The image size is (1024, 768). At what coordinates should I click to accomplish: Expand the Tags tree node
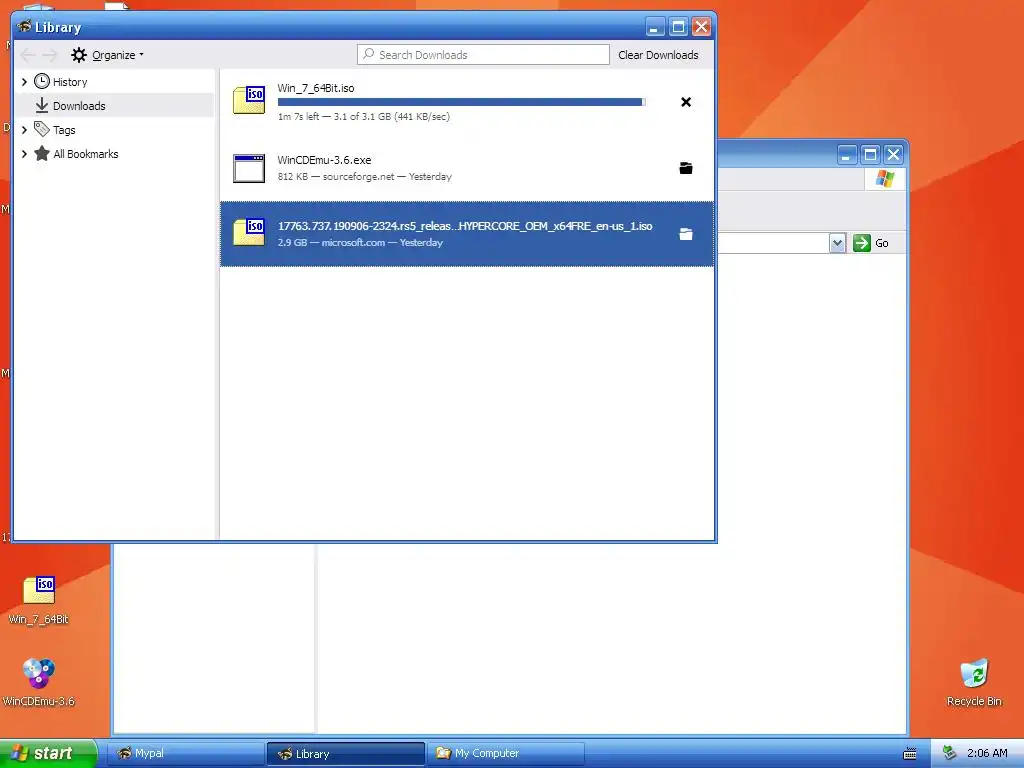24,130
